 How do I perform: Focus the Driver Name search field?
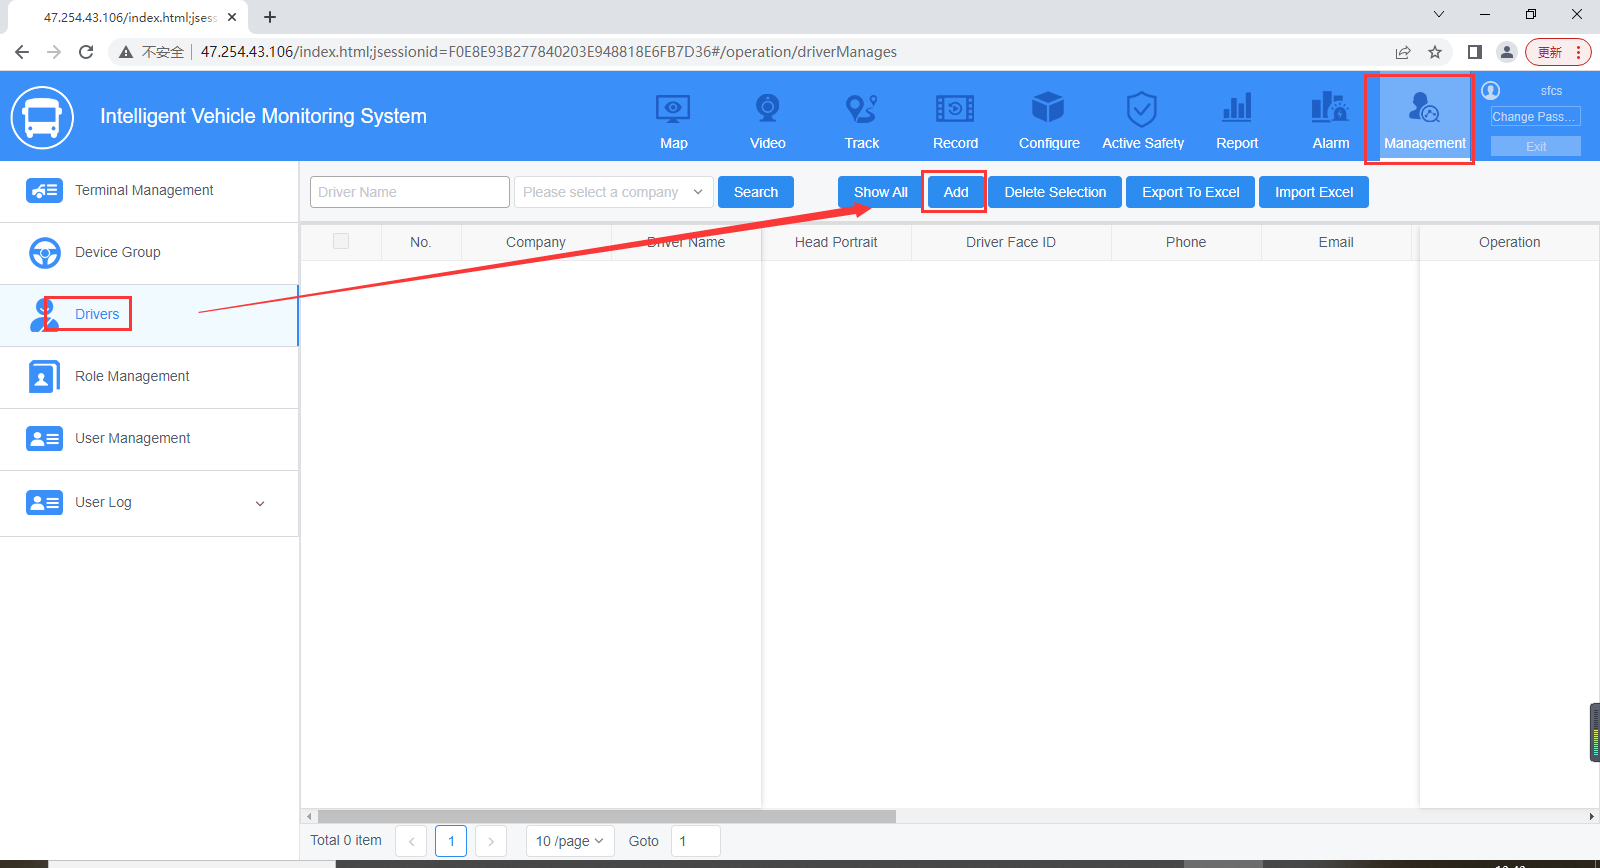tap(410, 192)
